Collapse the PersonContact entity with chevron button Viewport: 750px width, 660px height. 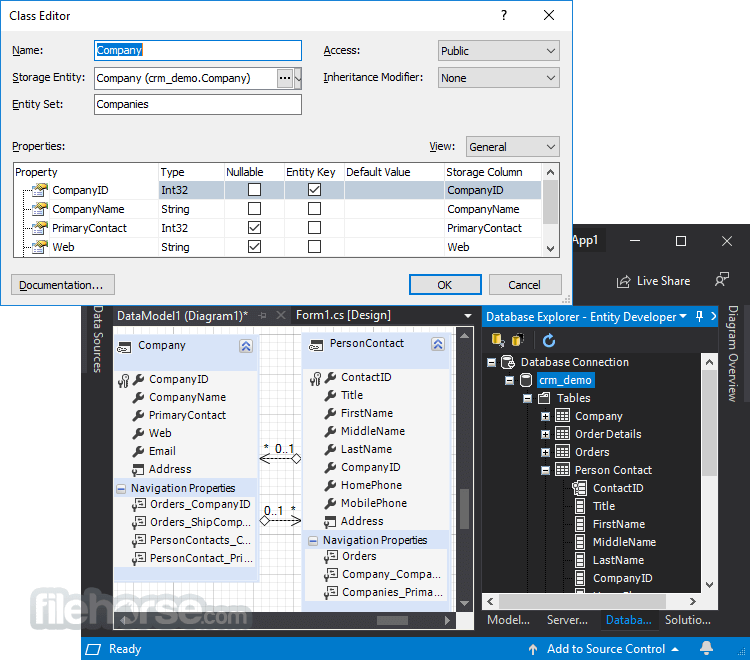pyautogui.click(x=438, y=344)
